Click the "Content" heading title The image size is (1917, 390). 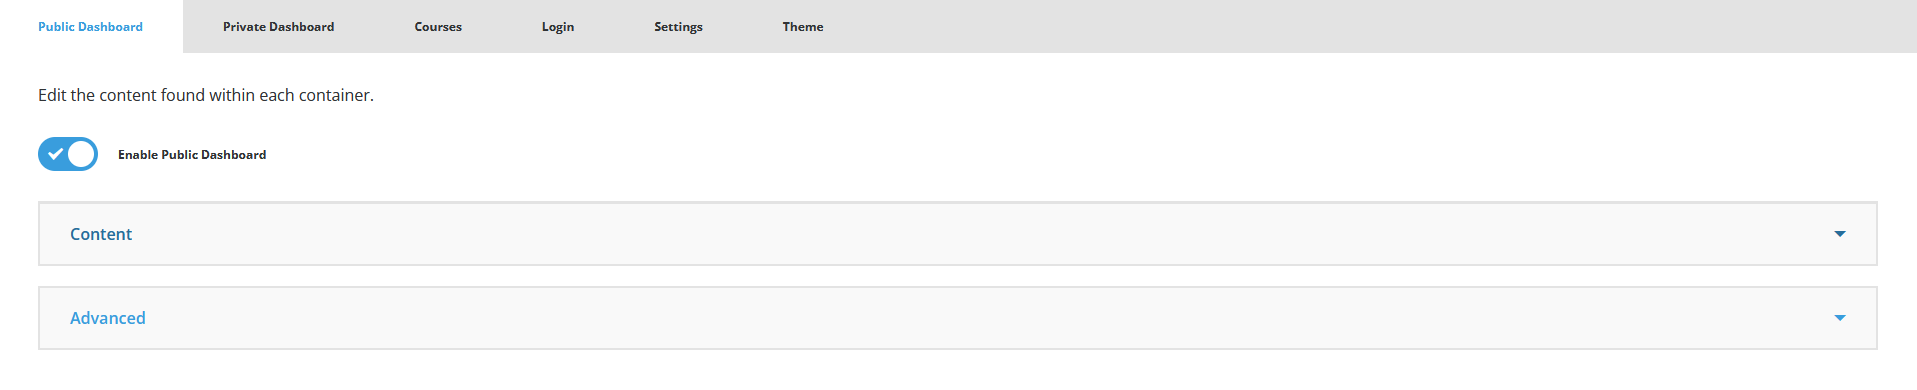click(x=101, y=234)
